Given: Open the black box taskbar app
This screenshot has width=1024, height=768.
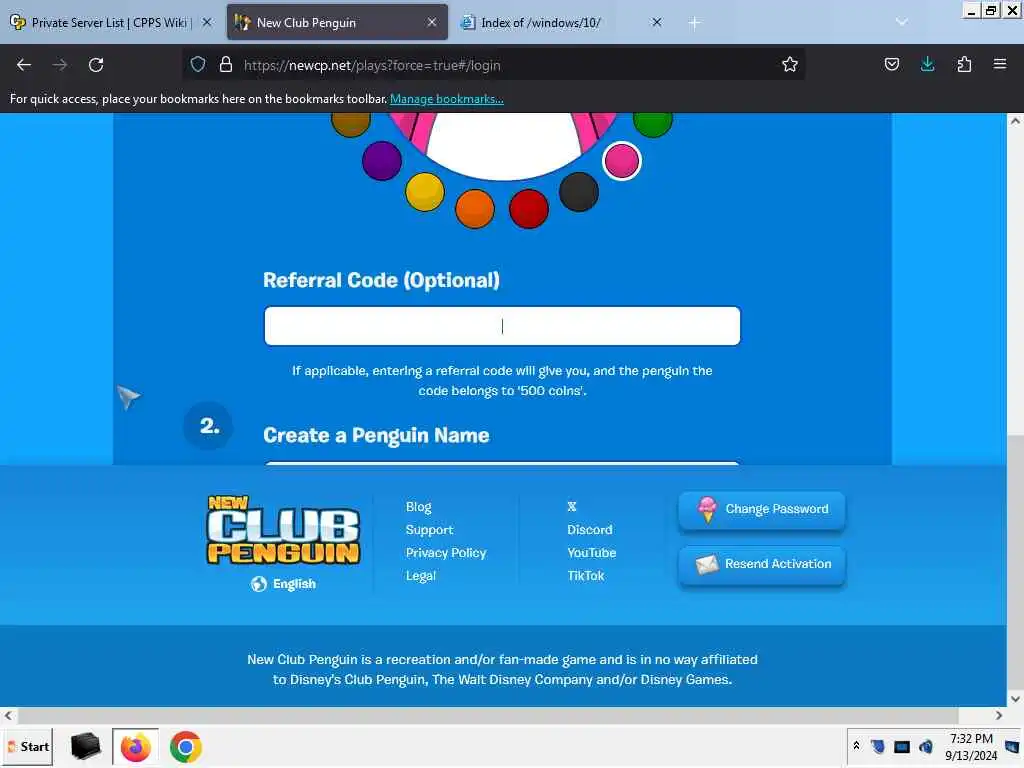Looking at the screenshot, I should point(86,746).
